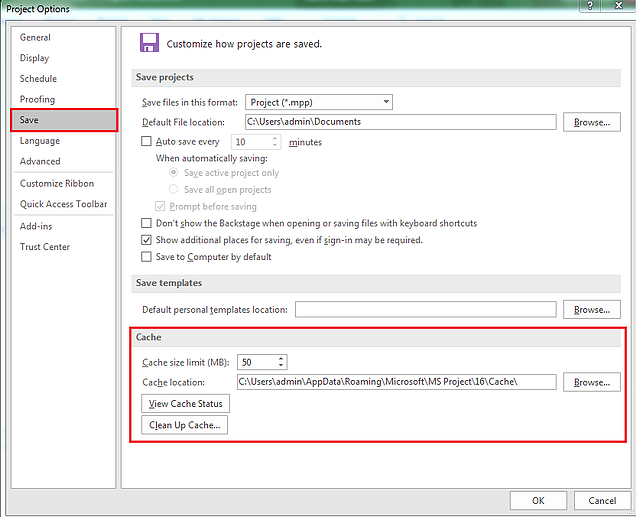636x517 pixels.
Task: Cancel the Project Options dialog
Action: (x=602, y=500)
